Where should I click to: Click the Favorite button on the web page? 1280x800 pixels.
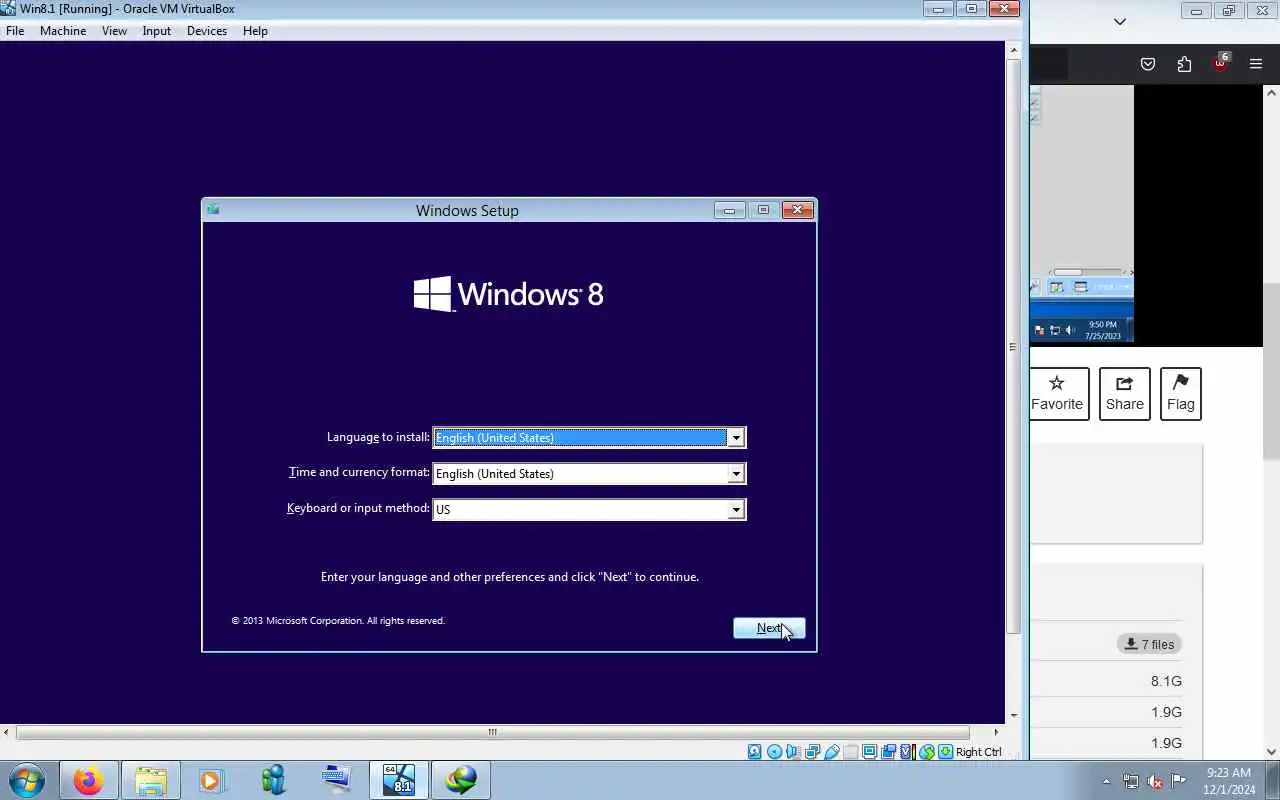tap(1057, 393)
